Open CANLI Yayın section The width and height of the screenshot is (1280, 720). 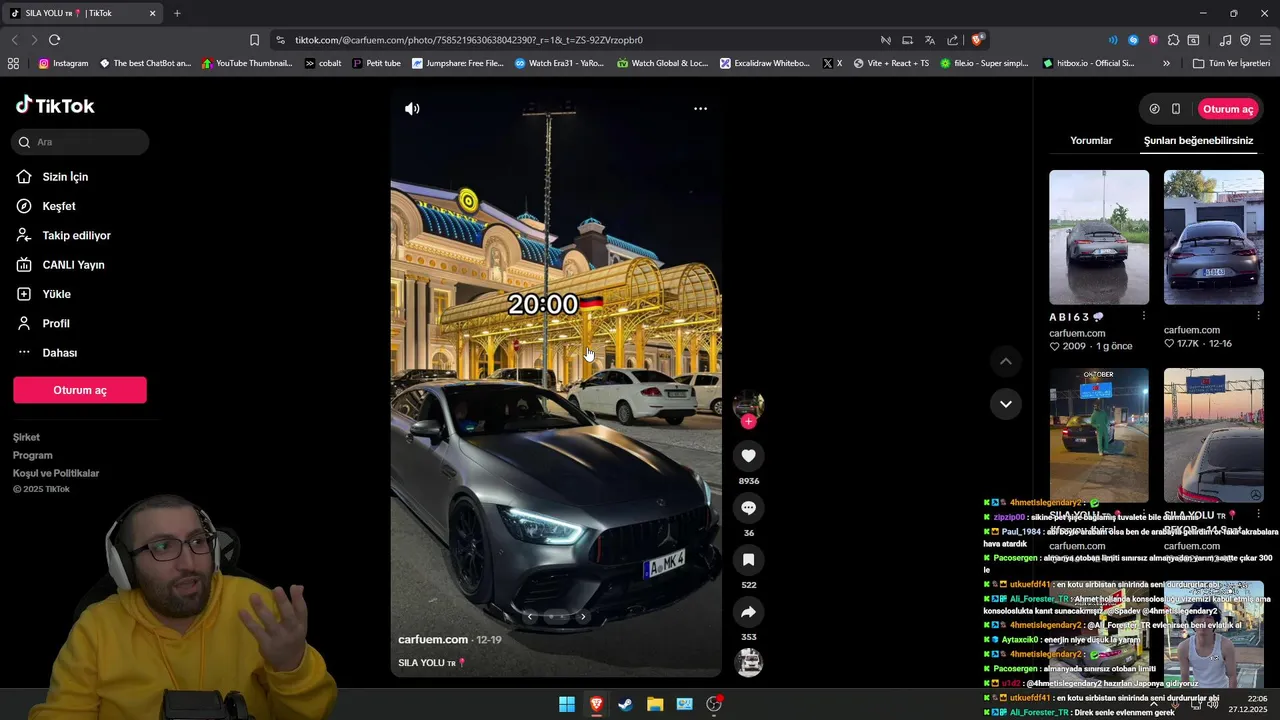coord(73,265)
